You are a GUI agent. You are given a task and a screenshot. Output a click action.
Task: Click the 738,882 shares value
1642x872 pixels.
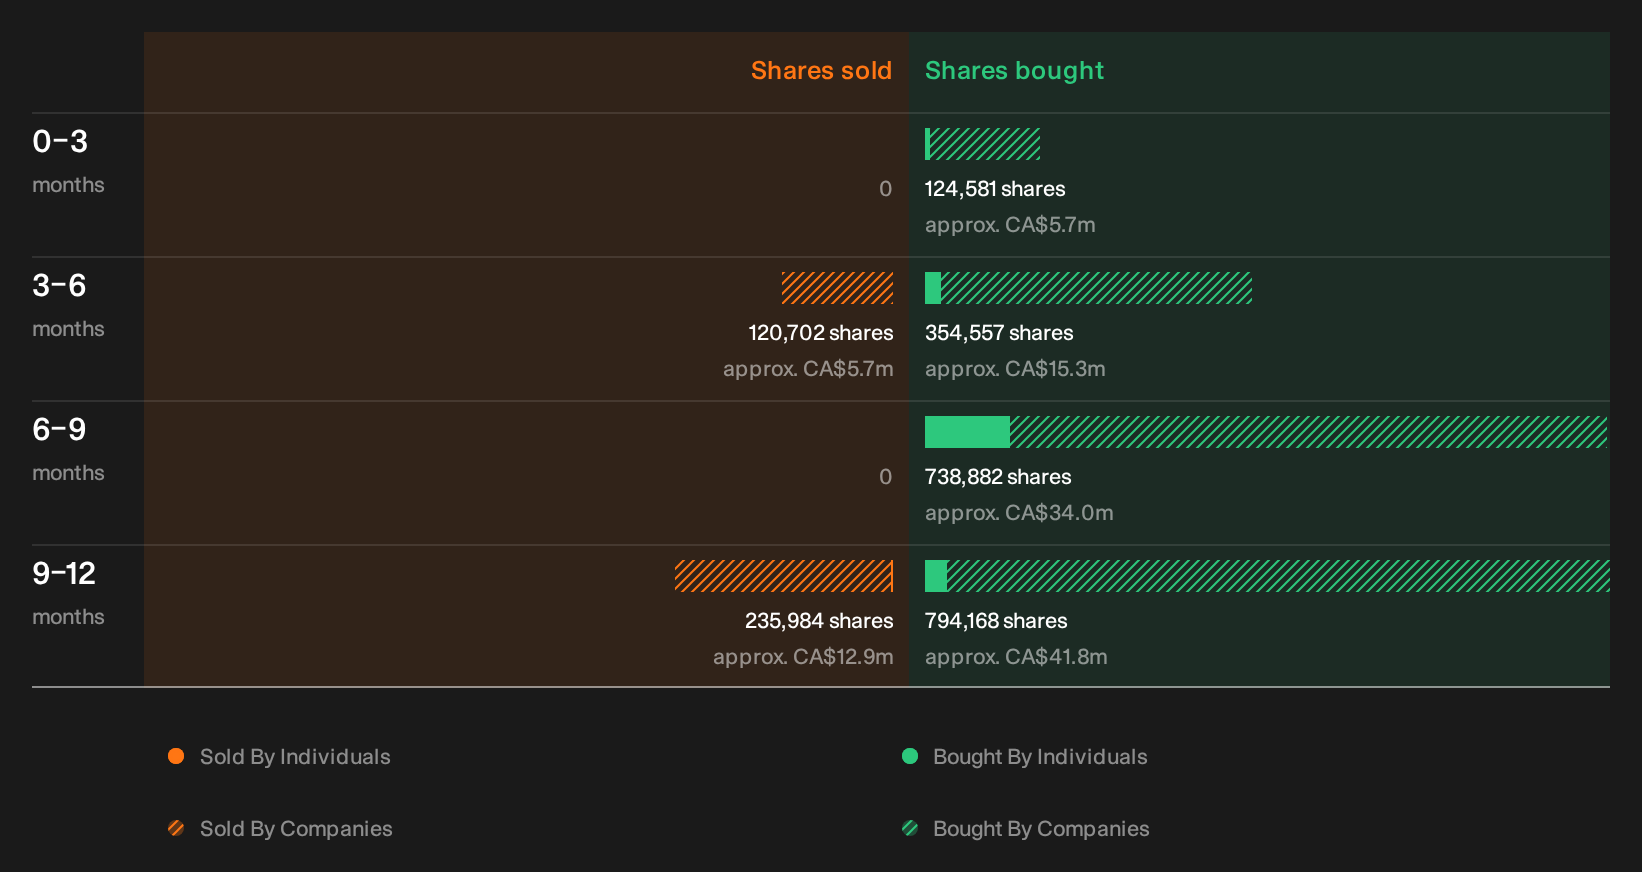tap(998, 477)
